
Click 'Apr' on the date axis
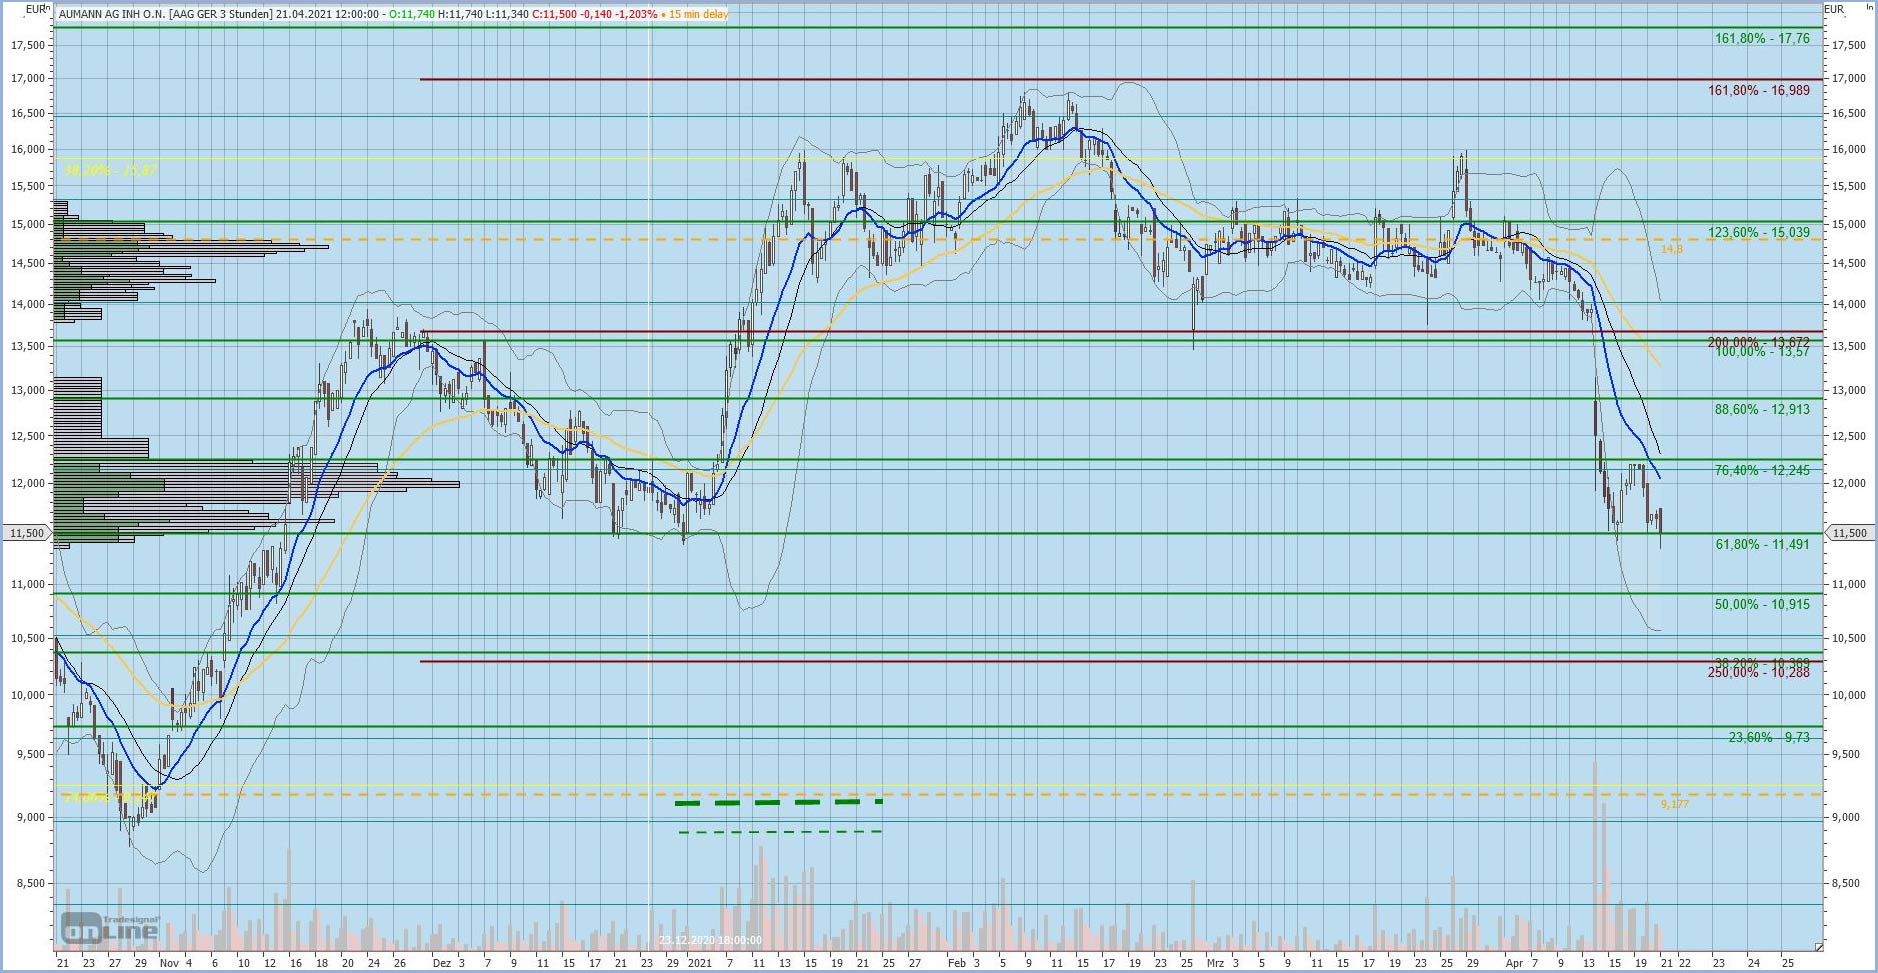1514,964
